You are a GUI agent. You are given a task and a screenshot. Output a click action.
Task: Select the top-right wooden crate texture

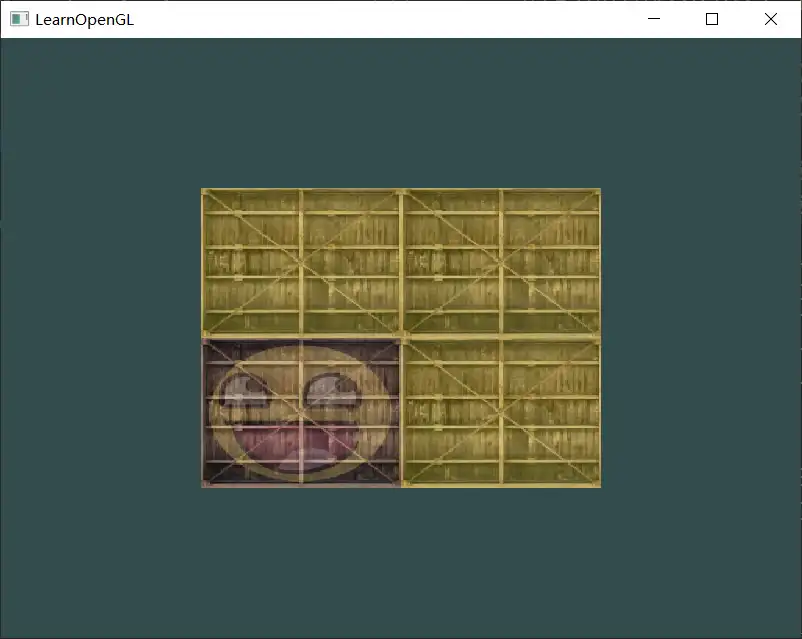(x=501, y=262)
